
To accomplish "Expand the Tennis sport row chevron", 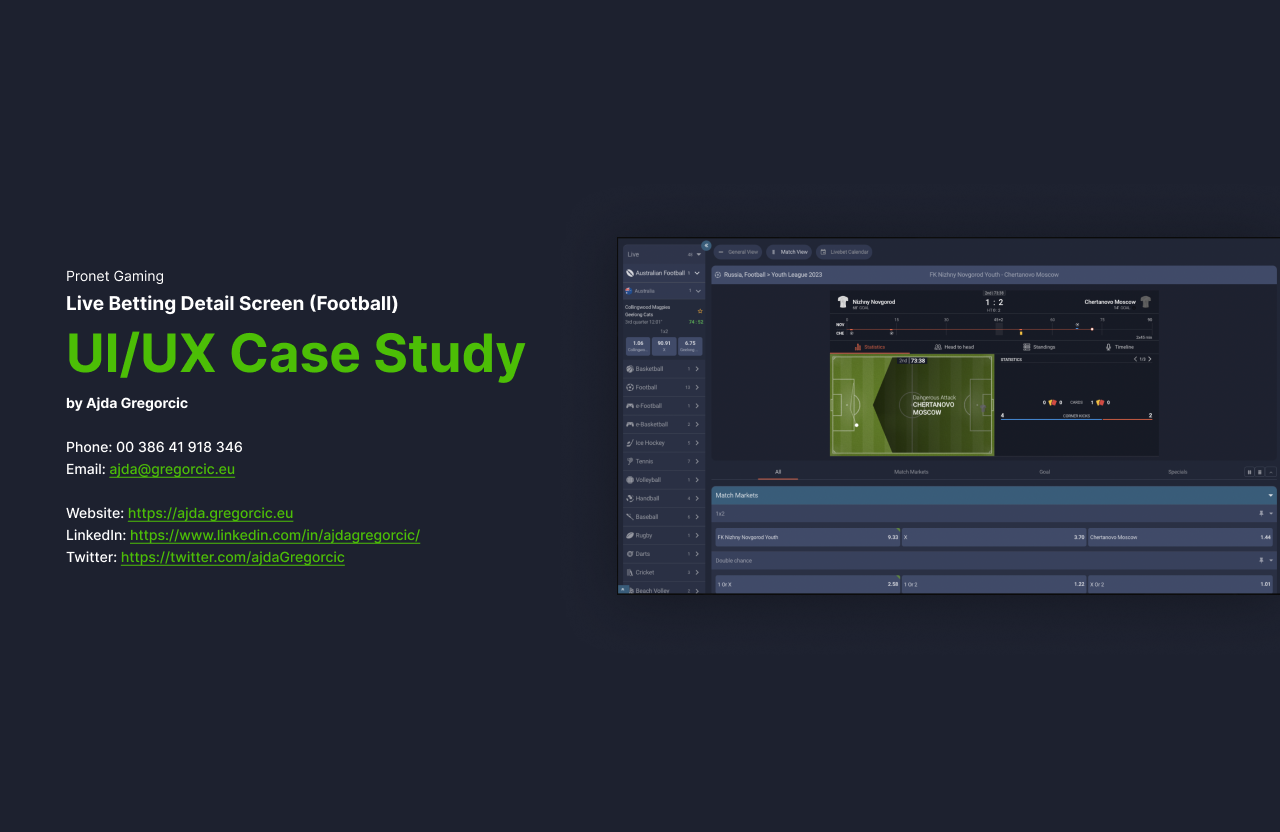I will [x=697, y=461].
